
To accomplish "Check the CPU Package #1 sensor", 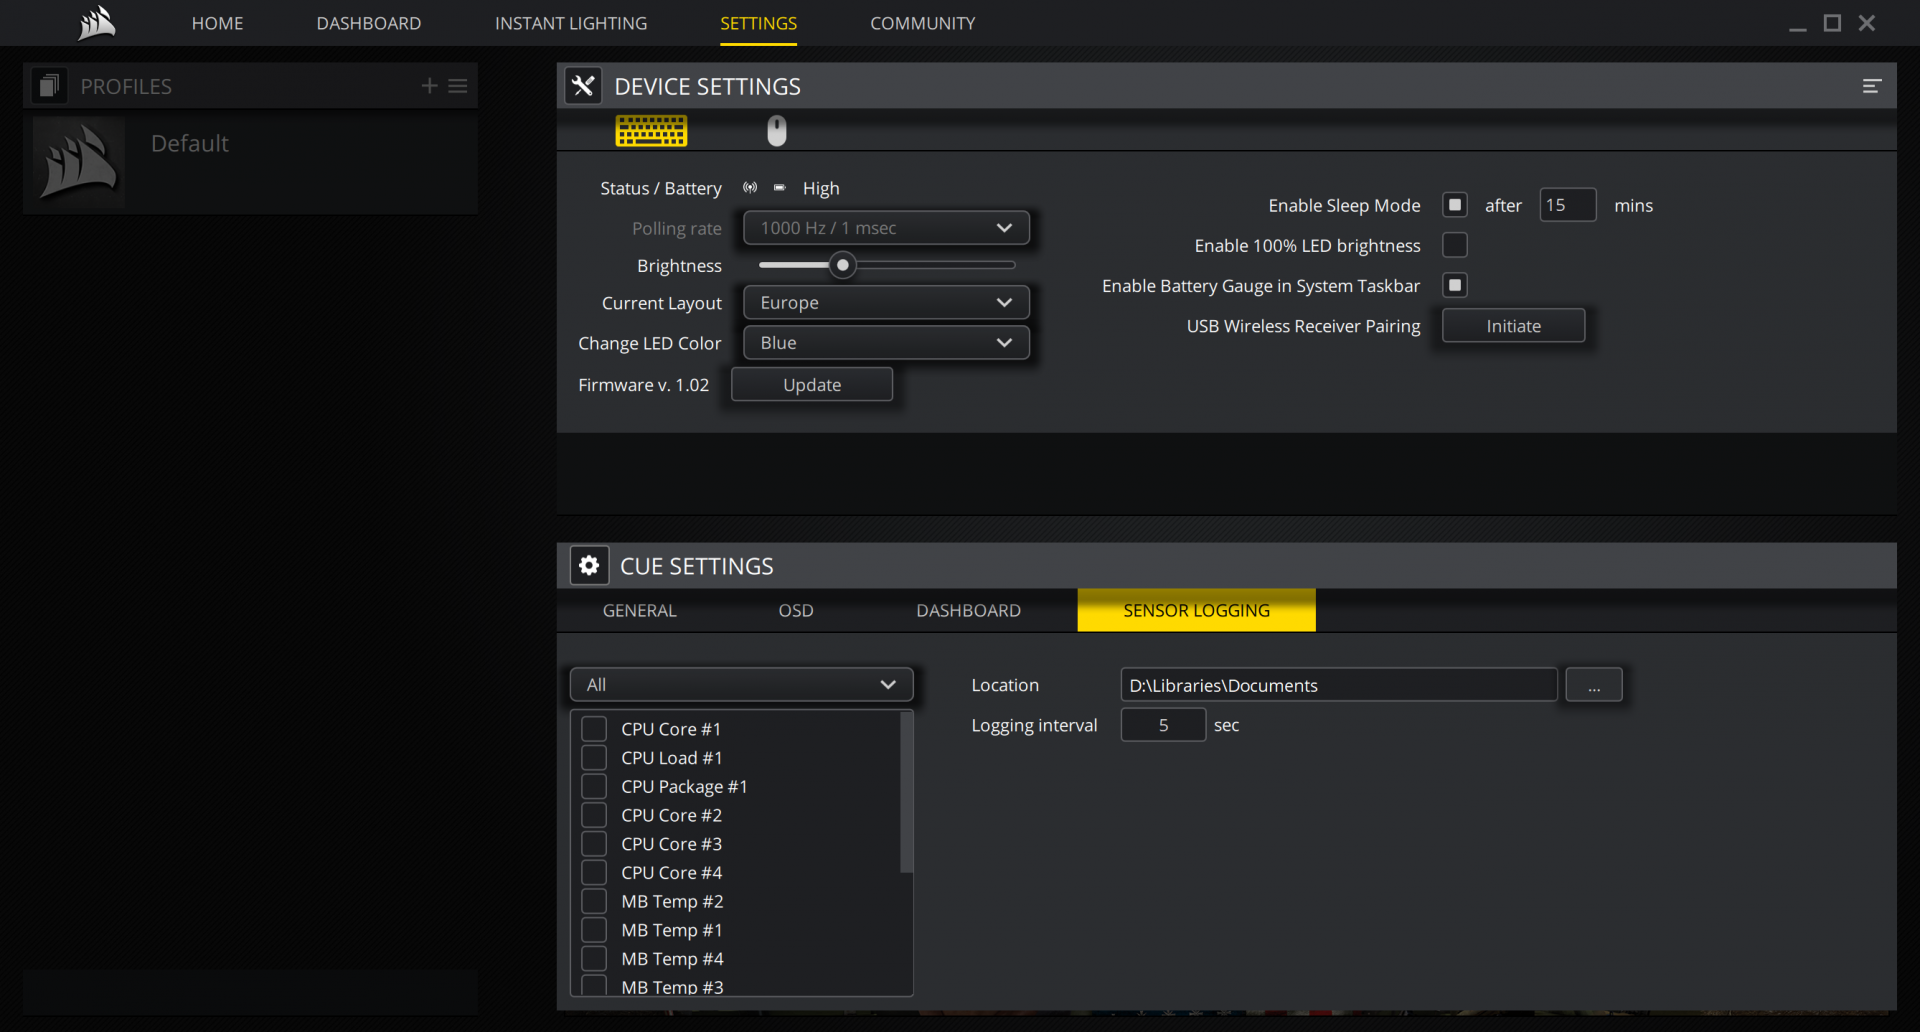I will (x=594, y=787).
